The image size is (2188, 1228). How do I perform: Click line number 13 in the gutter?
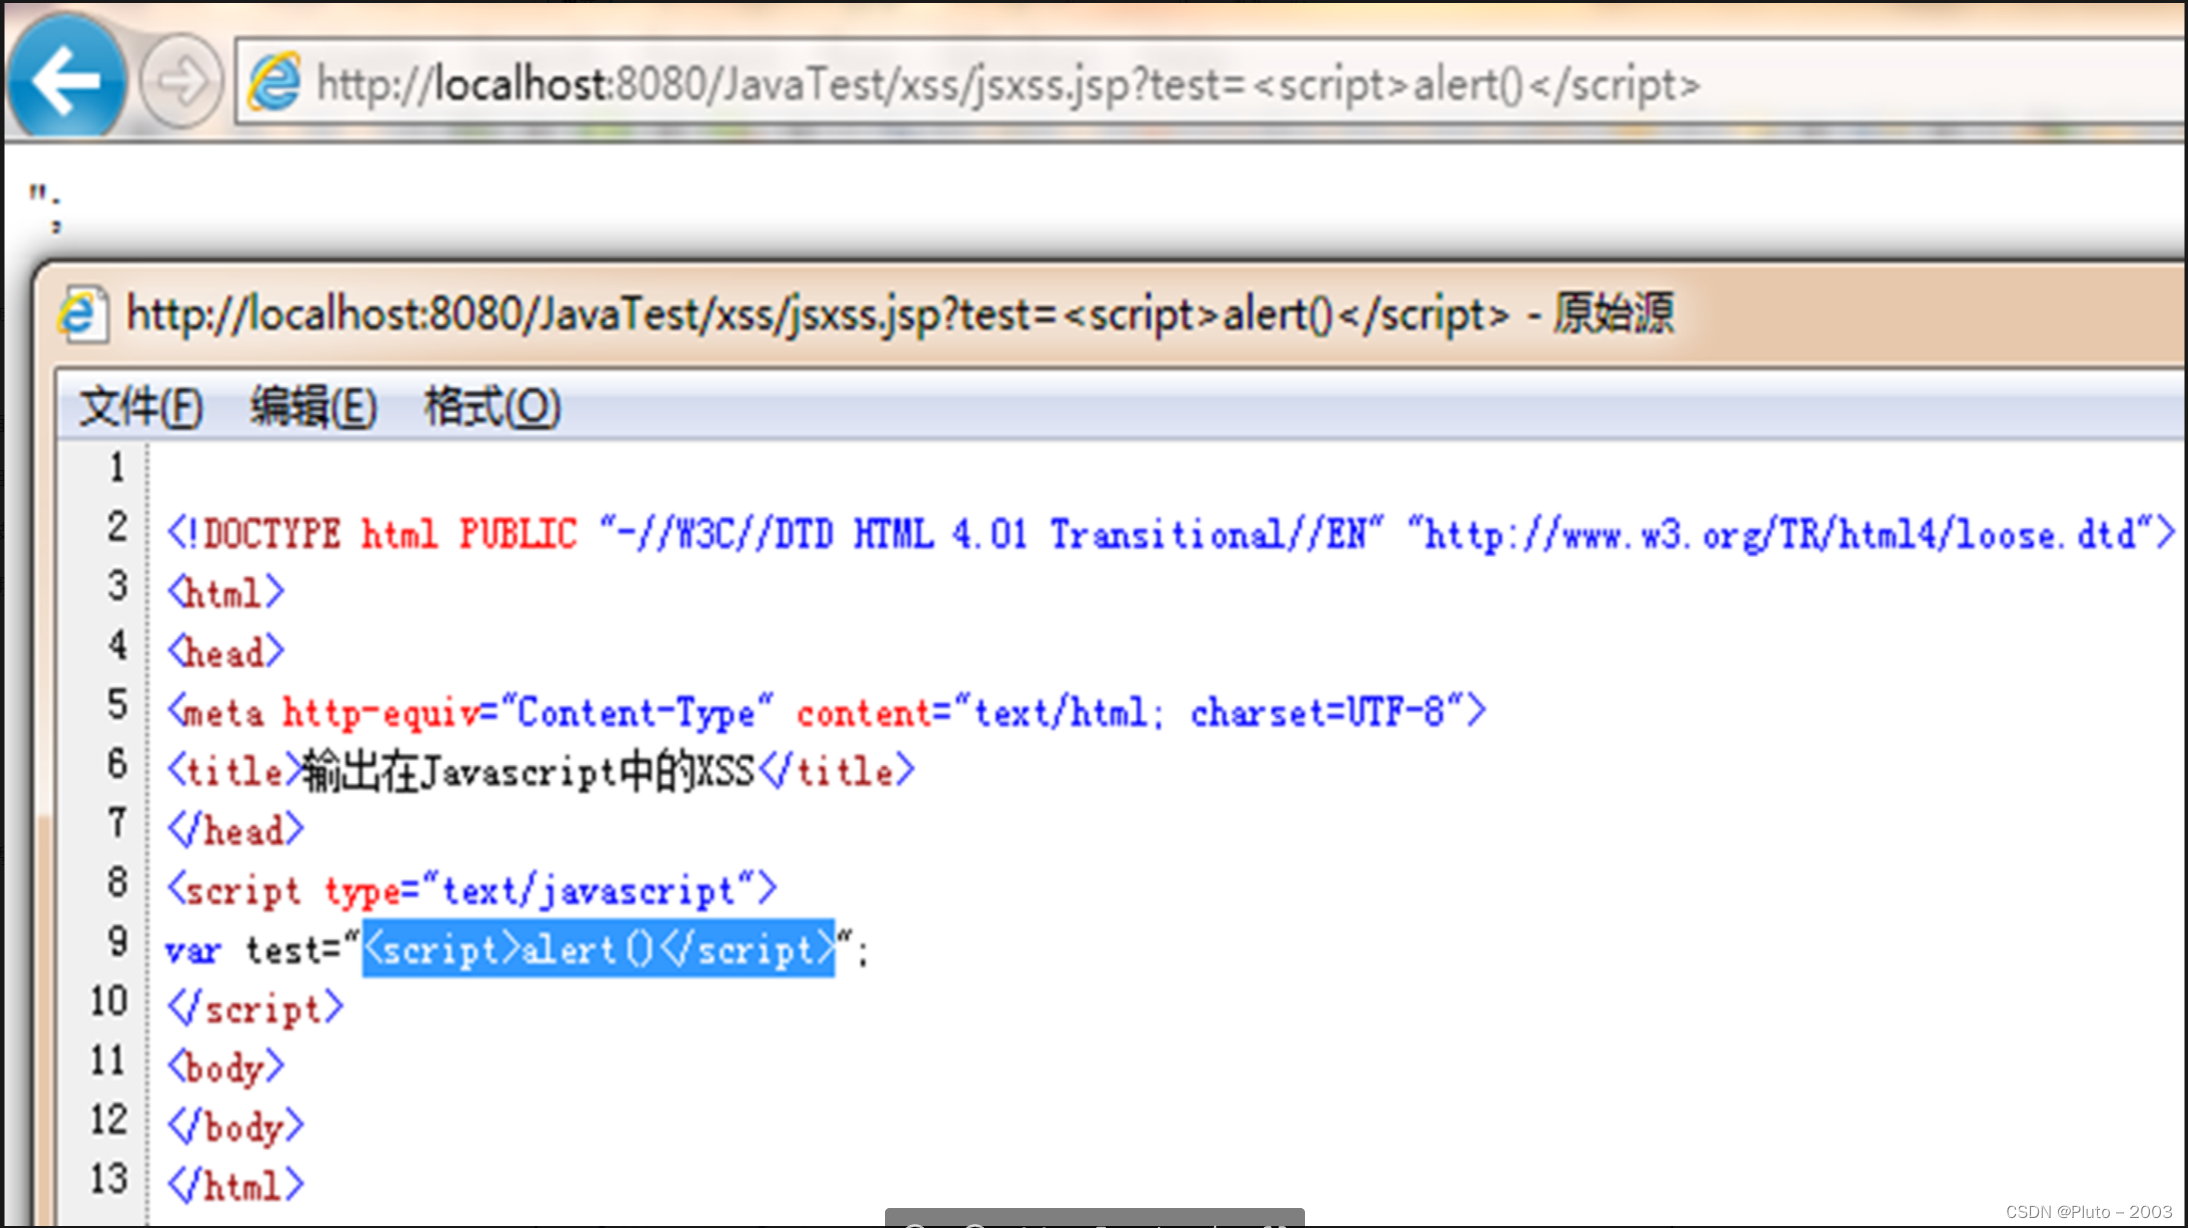tap(109, 1178)
